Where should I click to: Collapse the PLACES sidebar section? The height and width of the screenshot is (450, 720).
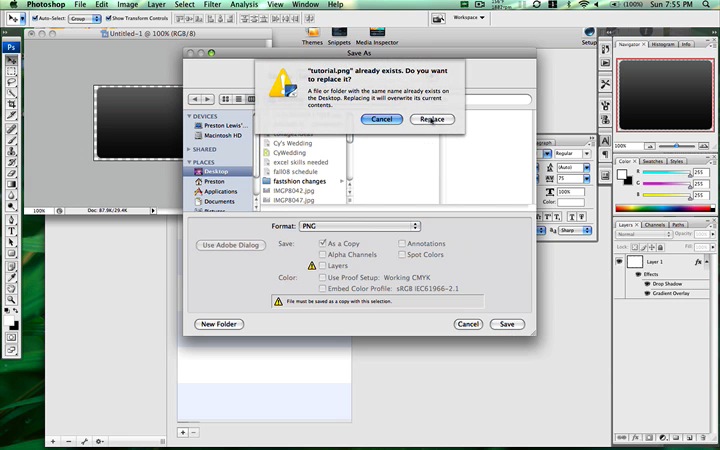189,162
